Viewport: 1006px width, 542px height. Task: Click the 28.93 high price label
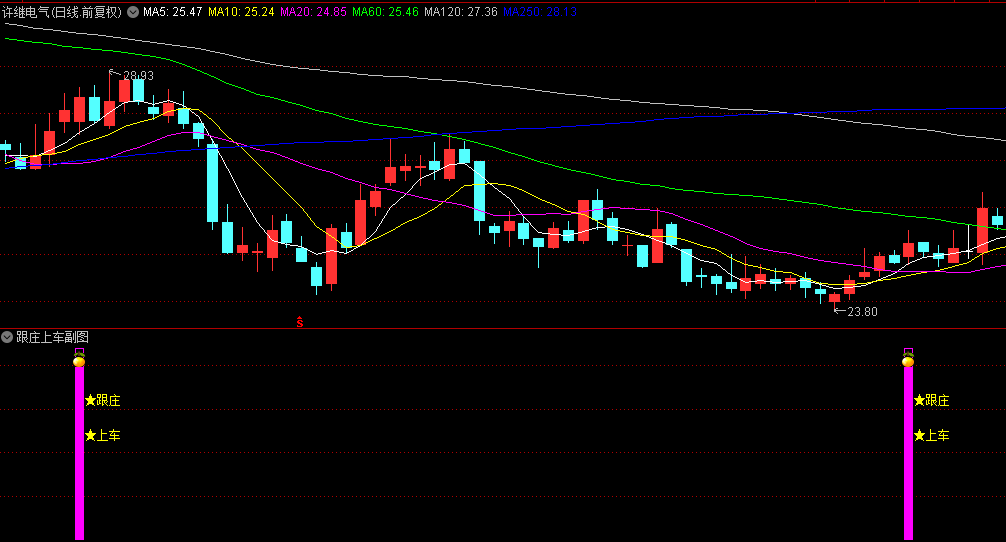139,76
